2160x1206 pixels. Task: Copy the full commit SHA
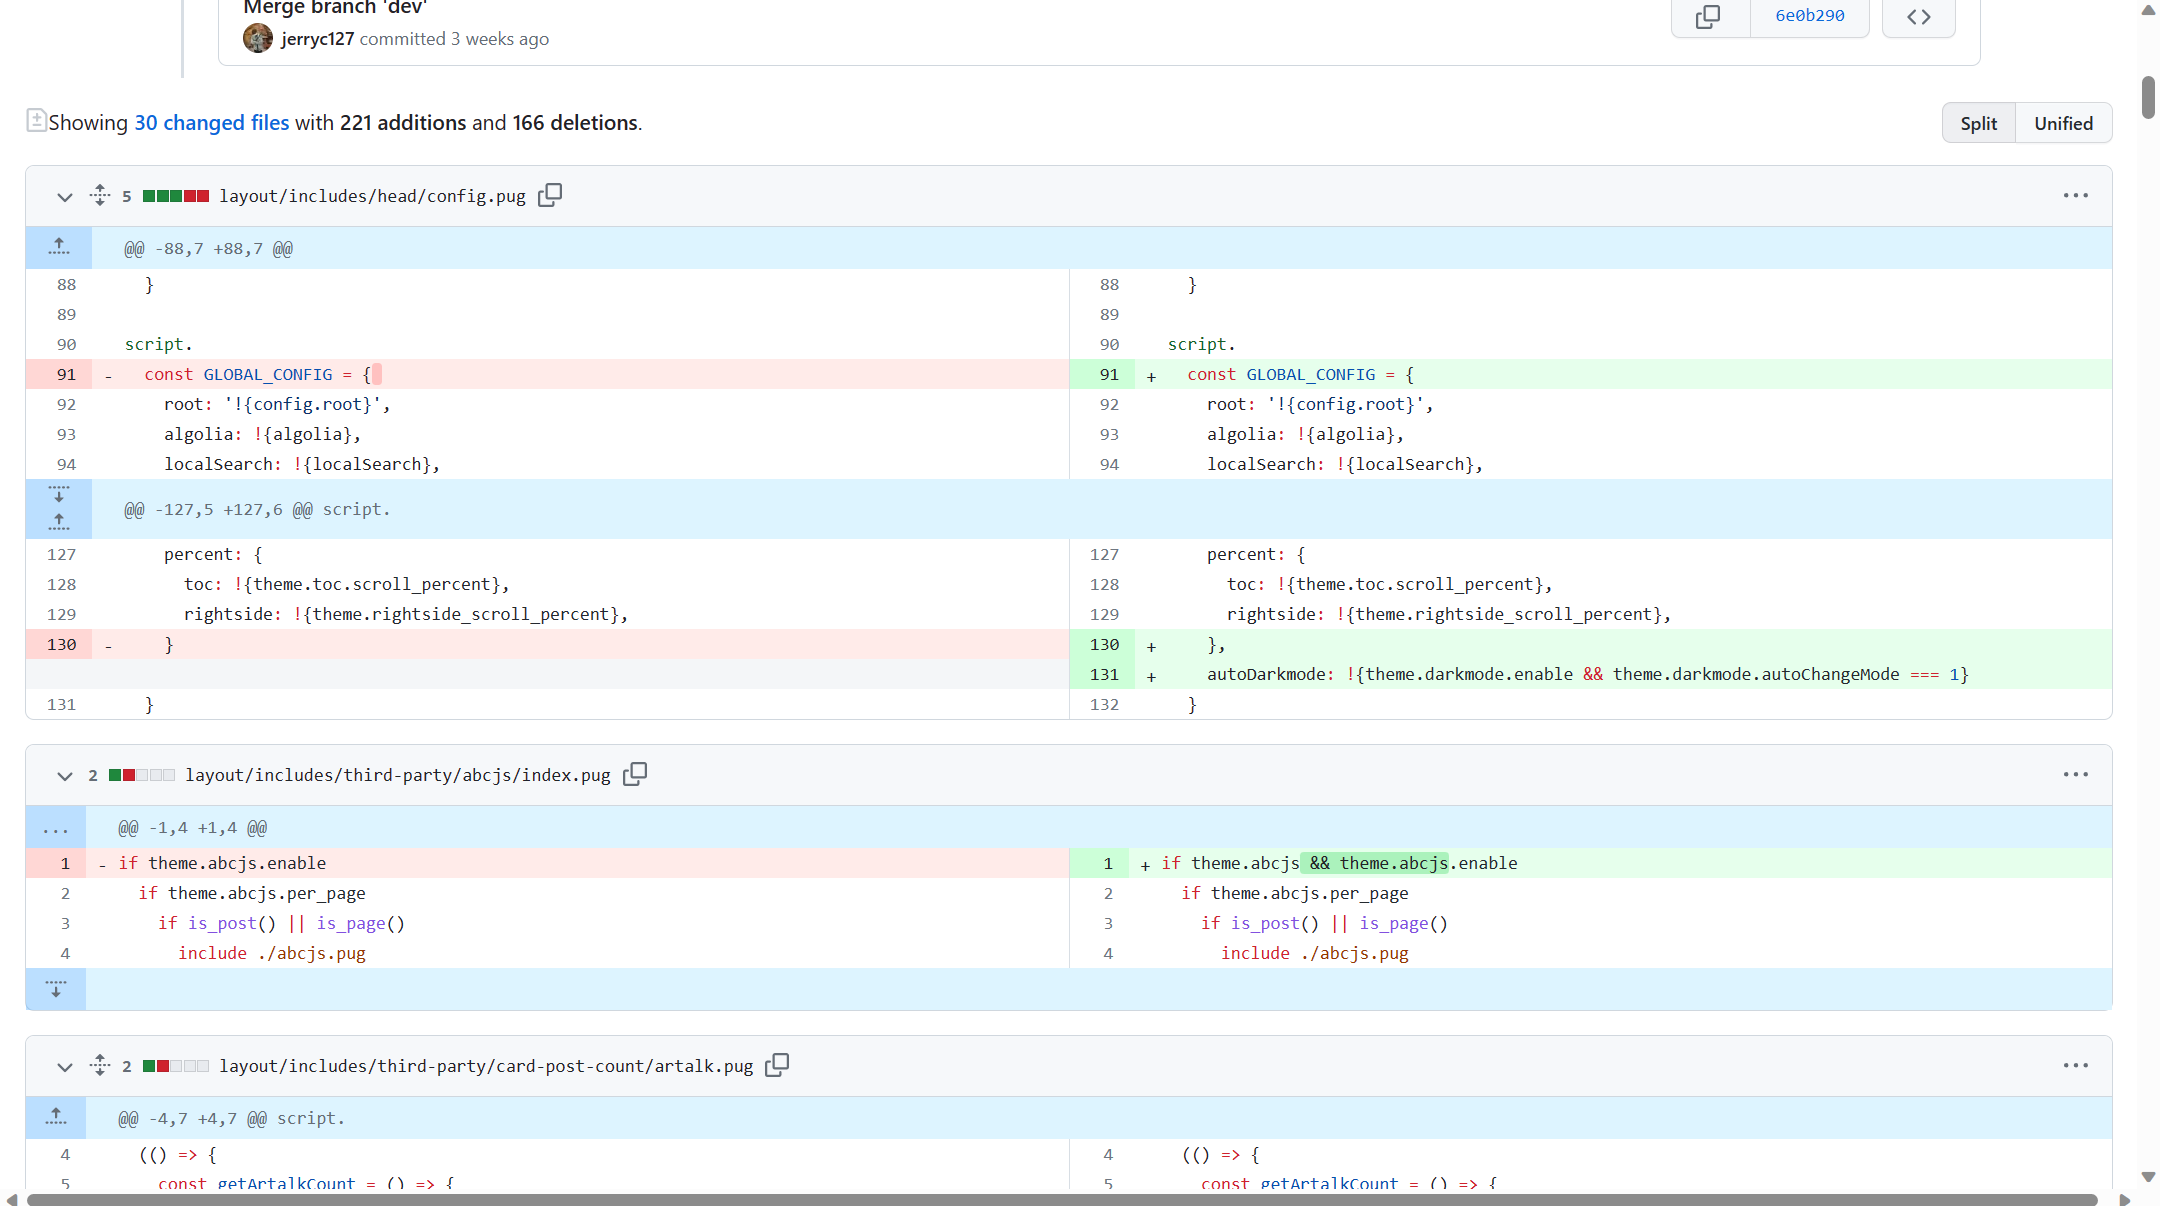1709,17
